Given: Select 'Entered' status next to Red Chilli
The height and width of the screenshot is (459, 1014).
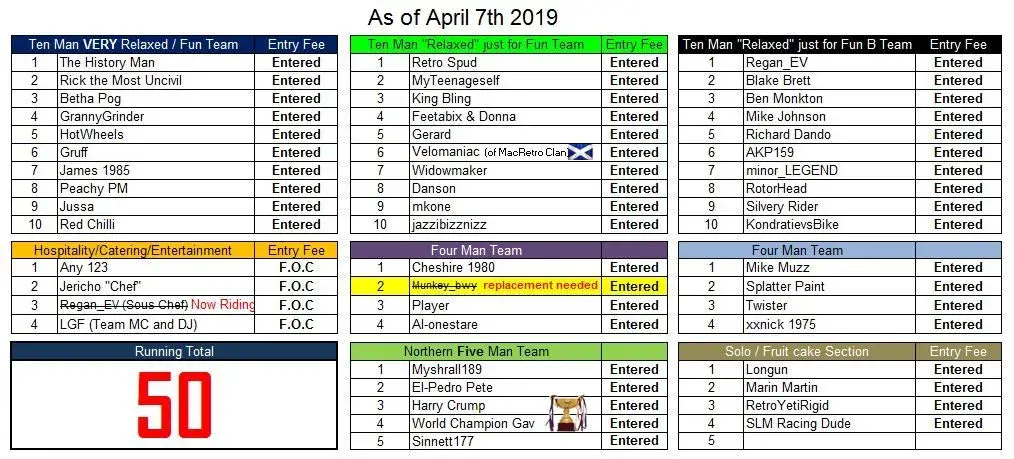Looking at the screenshot, I should pyautogui.click(x=296, y=224).
